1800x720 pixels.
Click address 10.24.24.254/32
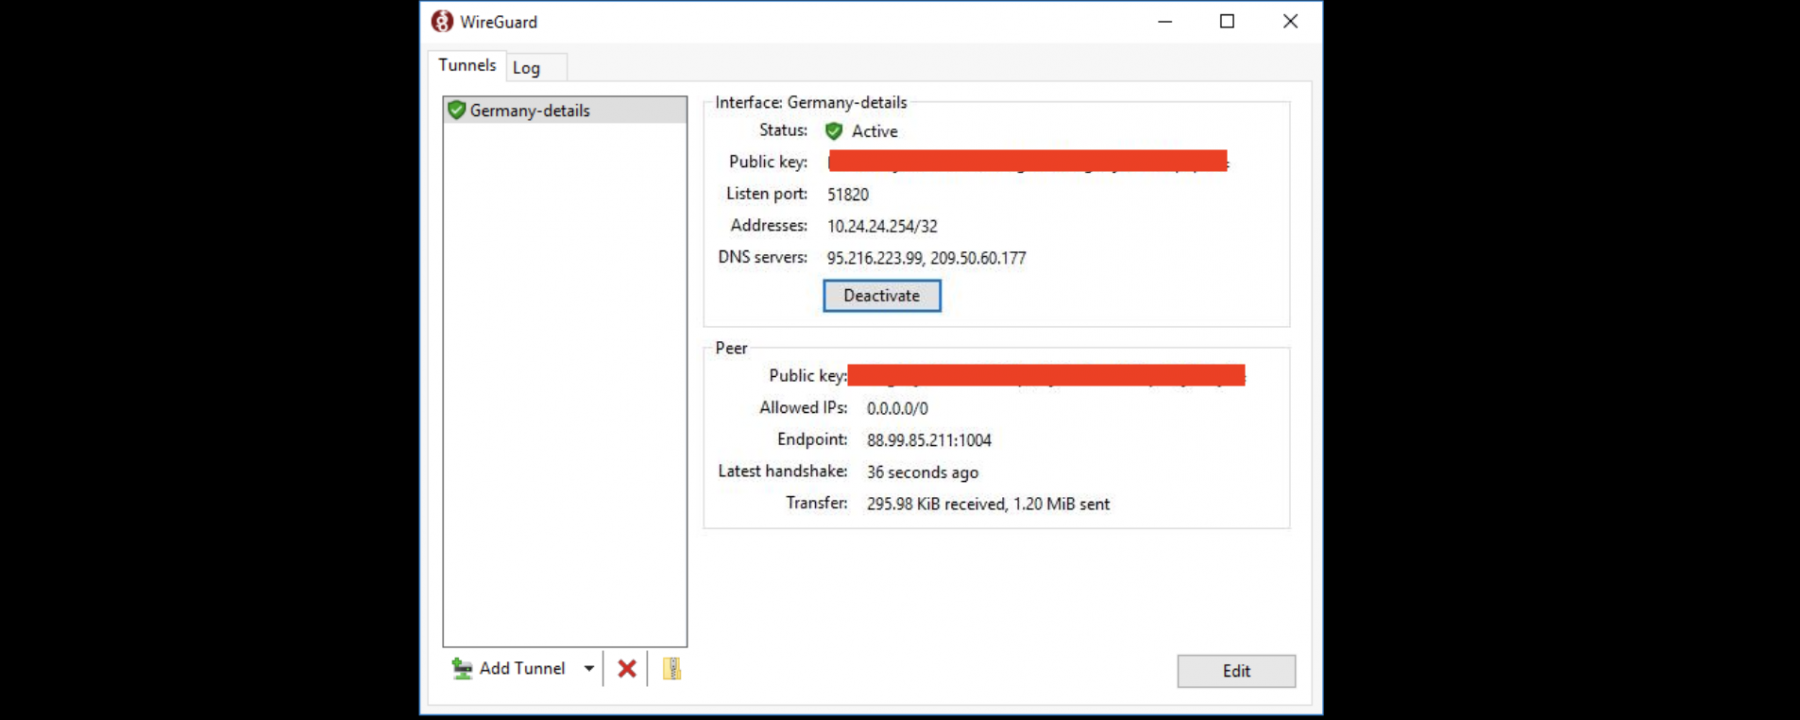882,226
